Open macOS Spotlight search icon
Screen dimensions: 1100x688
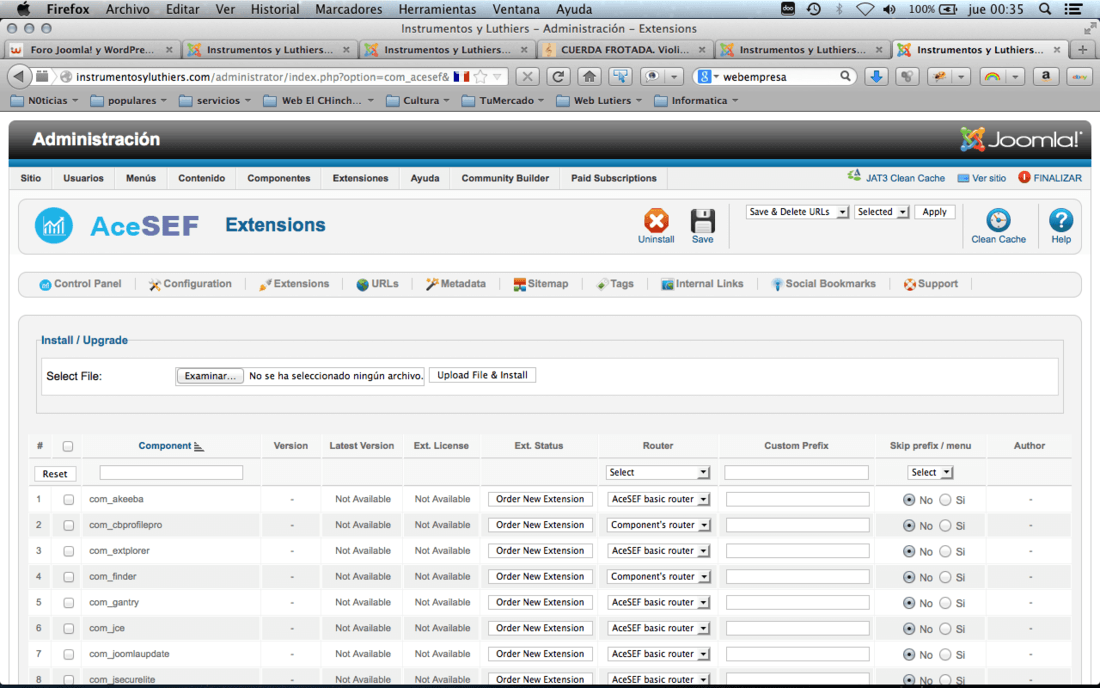click(x=1045, y=9)
